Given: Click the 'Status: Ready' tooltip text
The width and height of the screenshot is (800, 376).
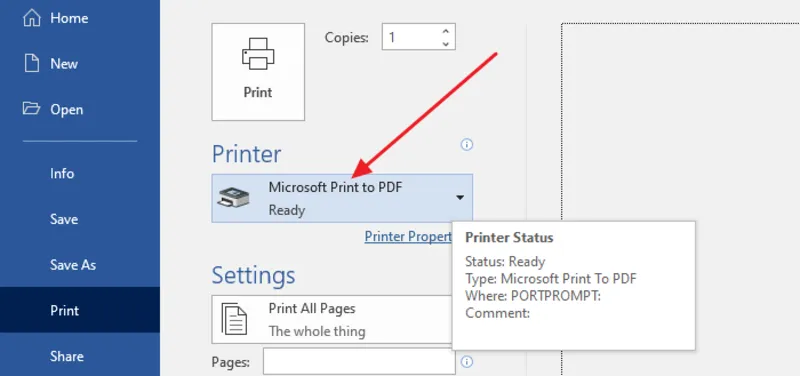Looking at the screenshot, I should pyautogui.click(x=505, y=262).
